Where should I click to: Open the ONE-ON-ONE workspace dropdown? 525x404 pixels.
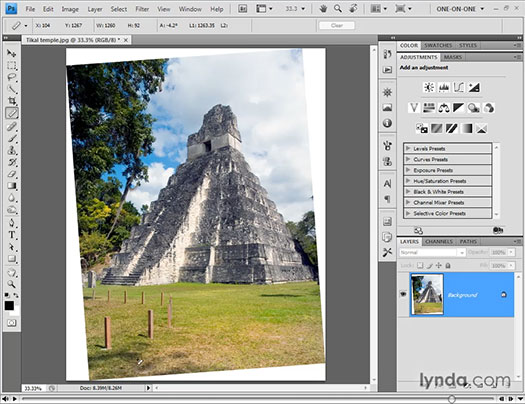(460, 9)
